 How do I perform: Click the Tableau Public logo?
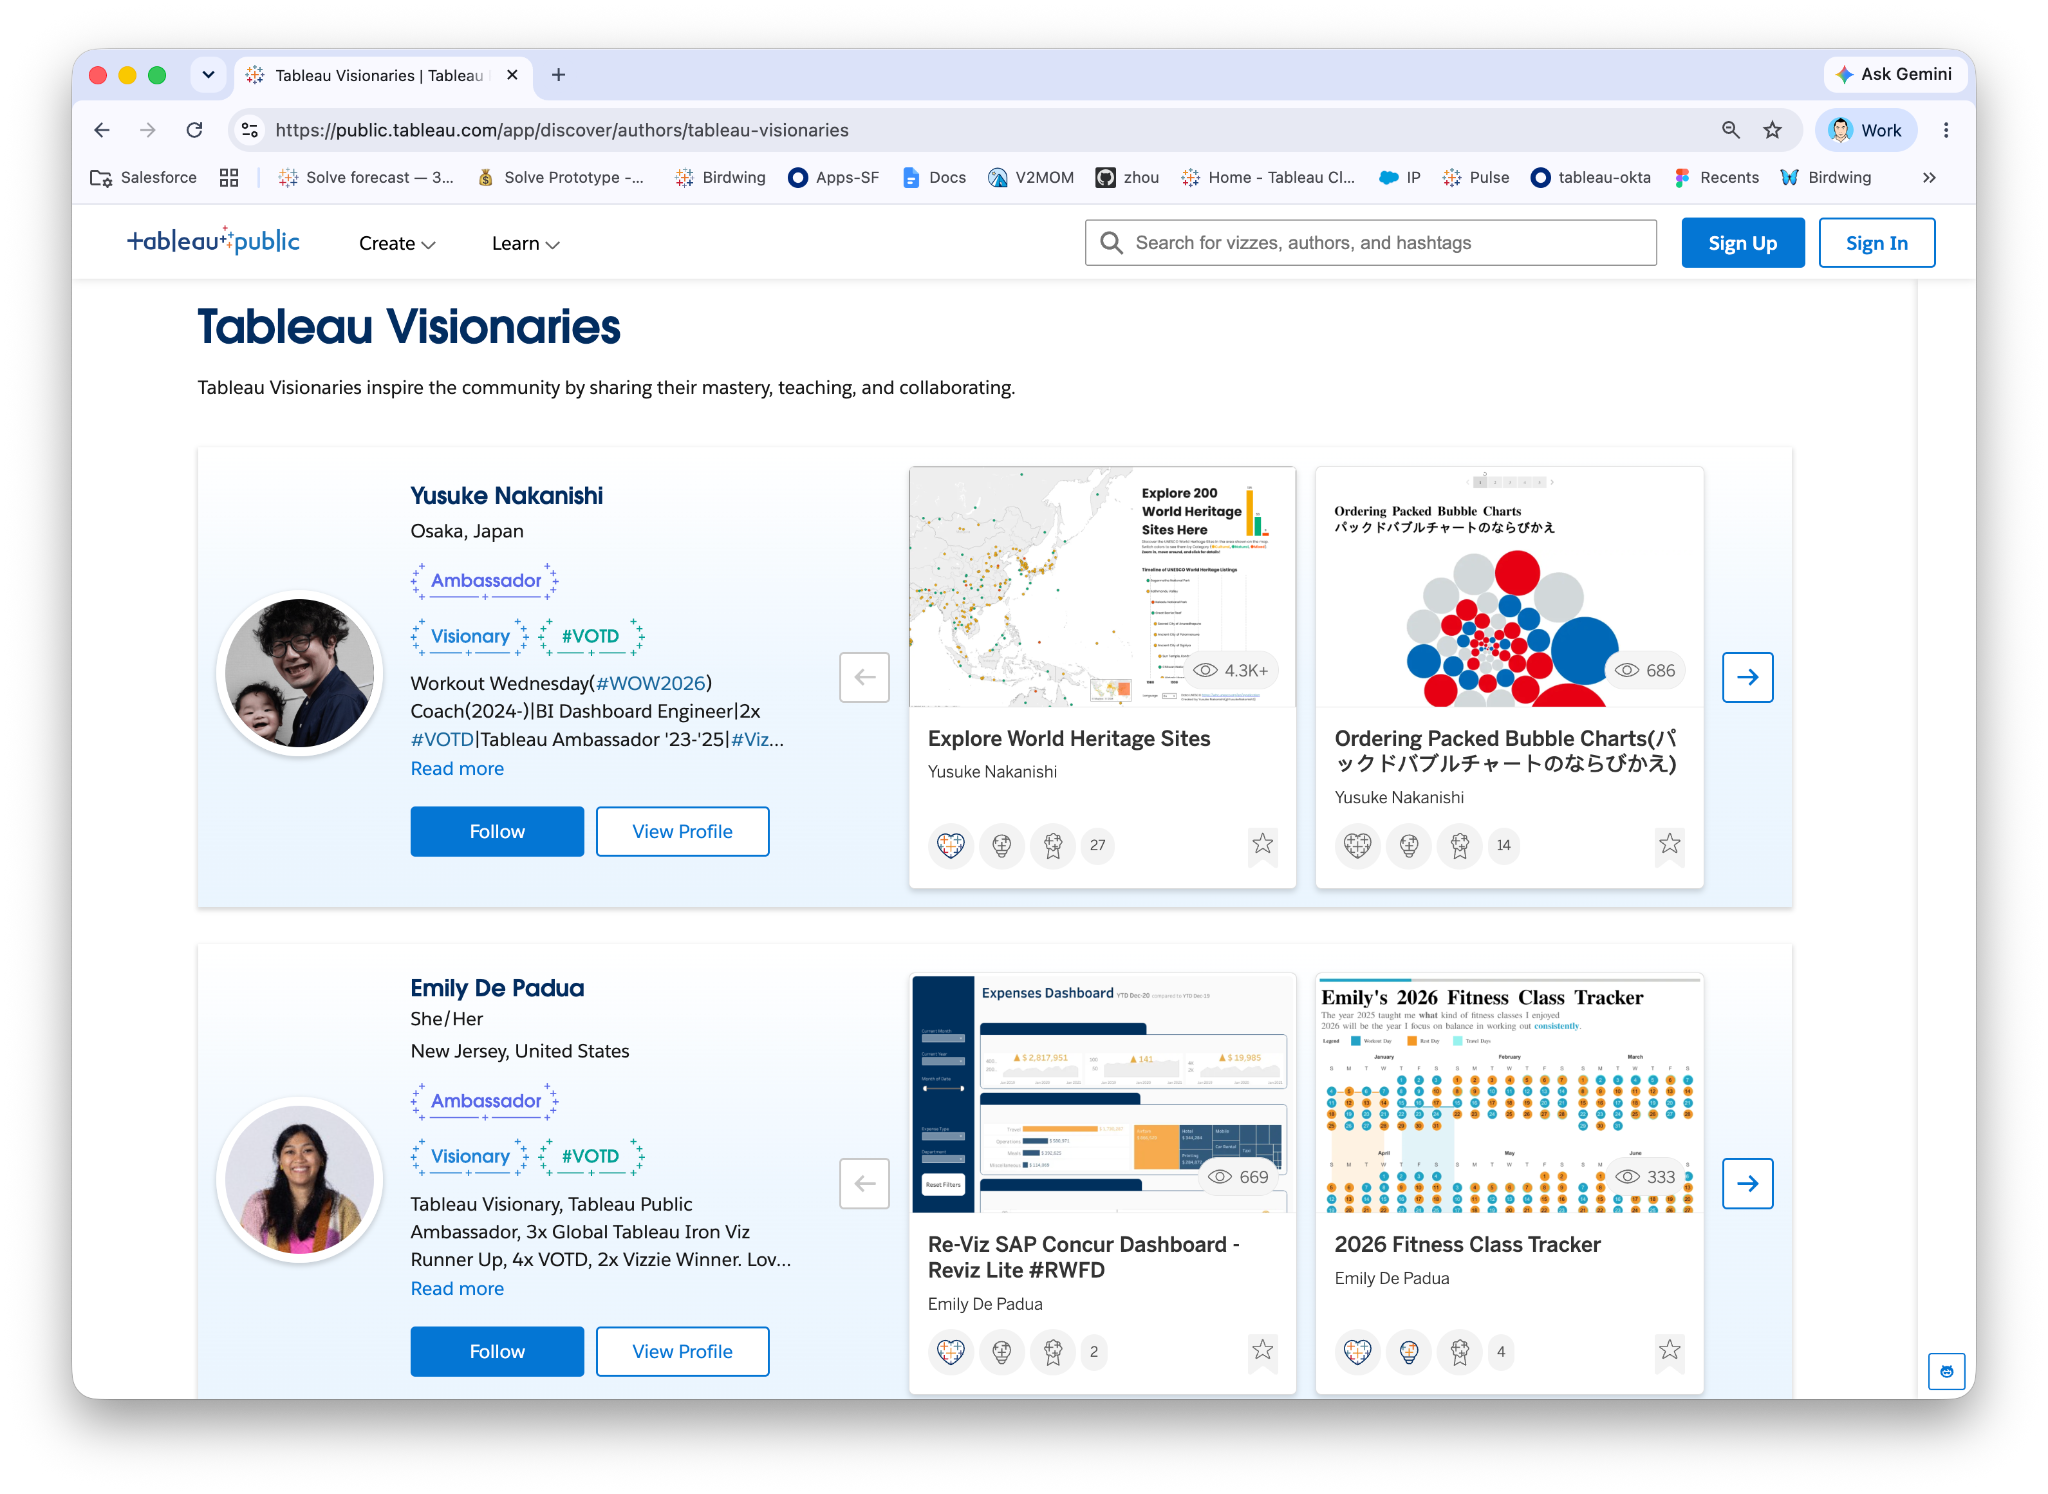tap(213, 242)
